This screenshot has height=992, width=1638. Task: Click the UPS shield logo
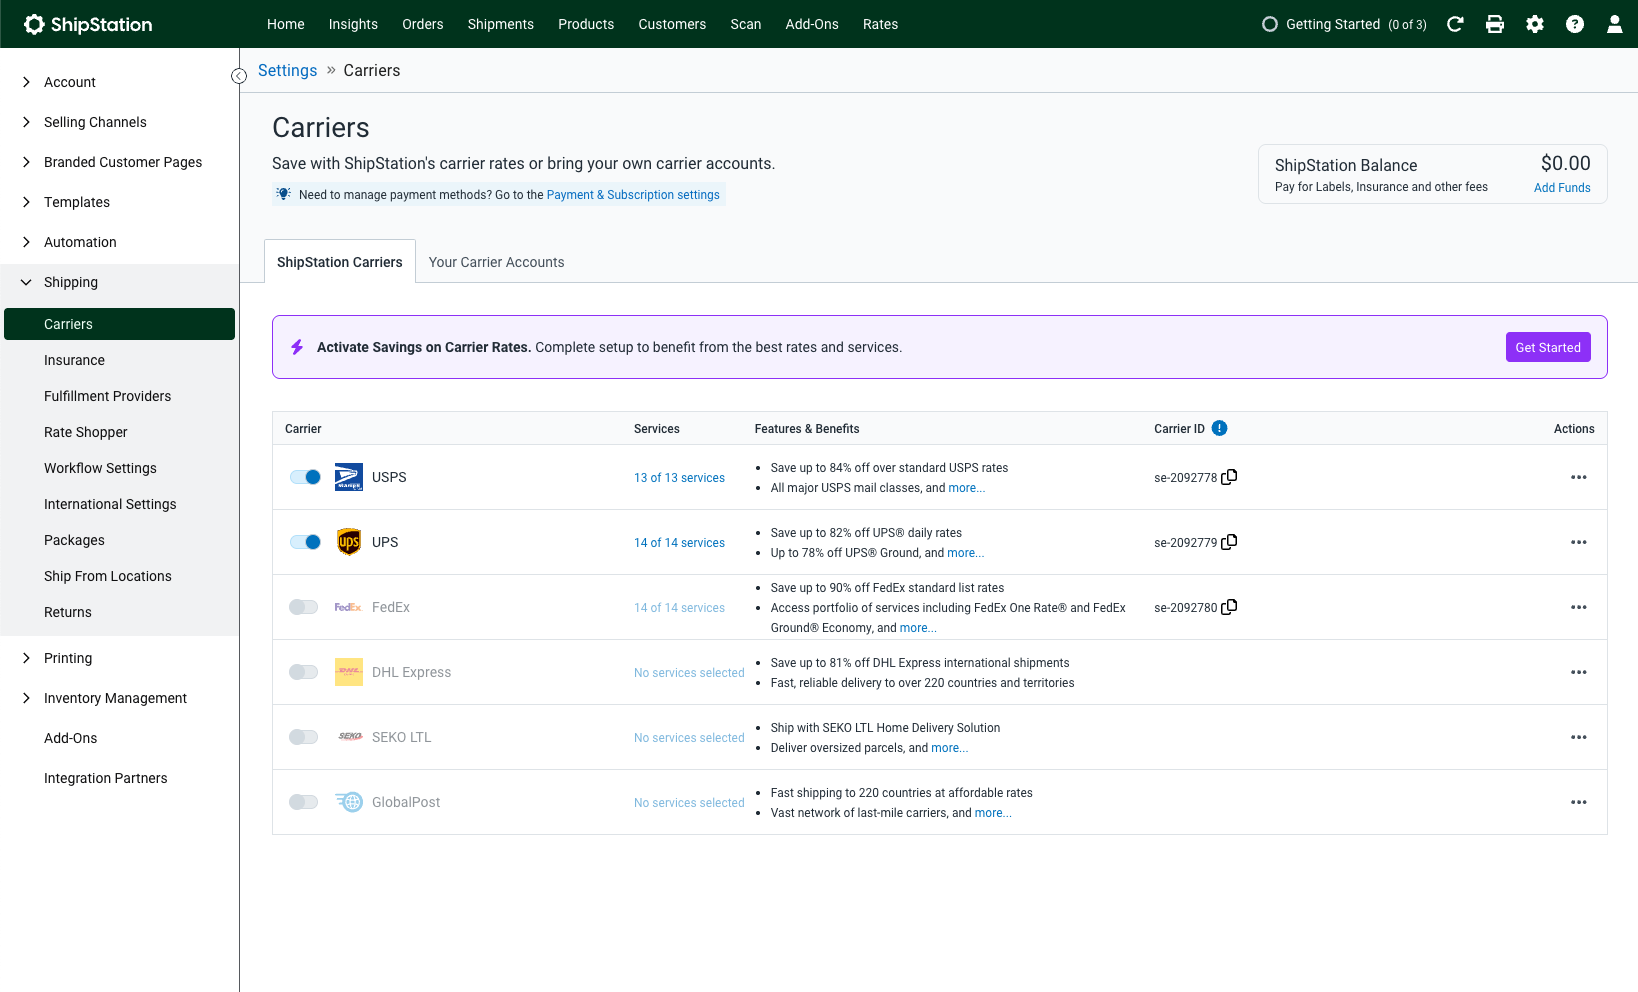(349, 542)
